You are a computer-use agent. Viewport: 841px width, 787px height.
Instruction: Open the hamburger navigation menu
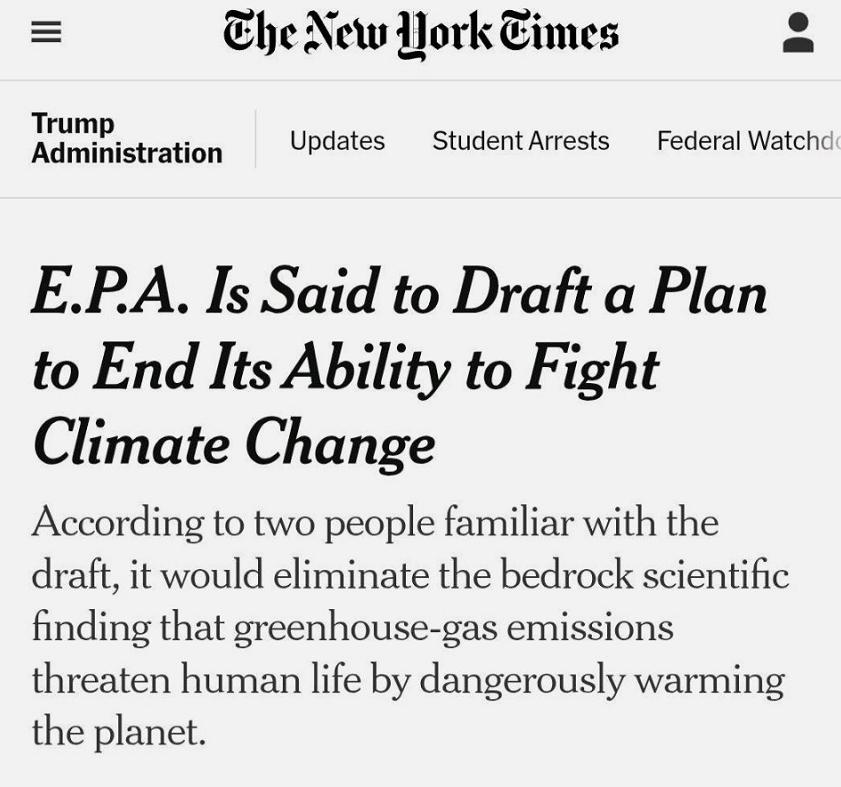pyautogui.click(x=46, y=32)
